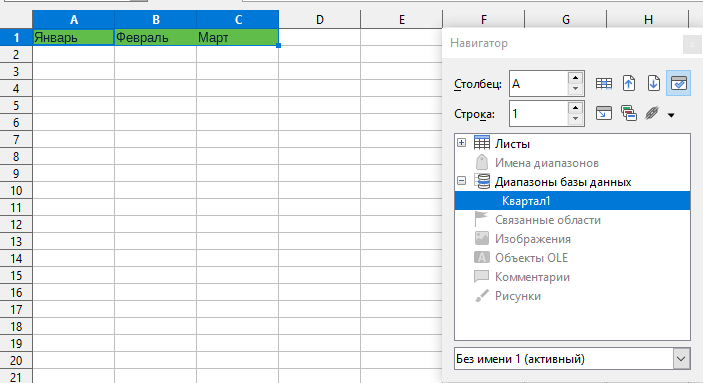
Task: Click the fill handle of the selection
Action: click(x=278, y=45)
